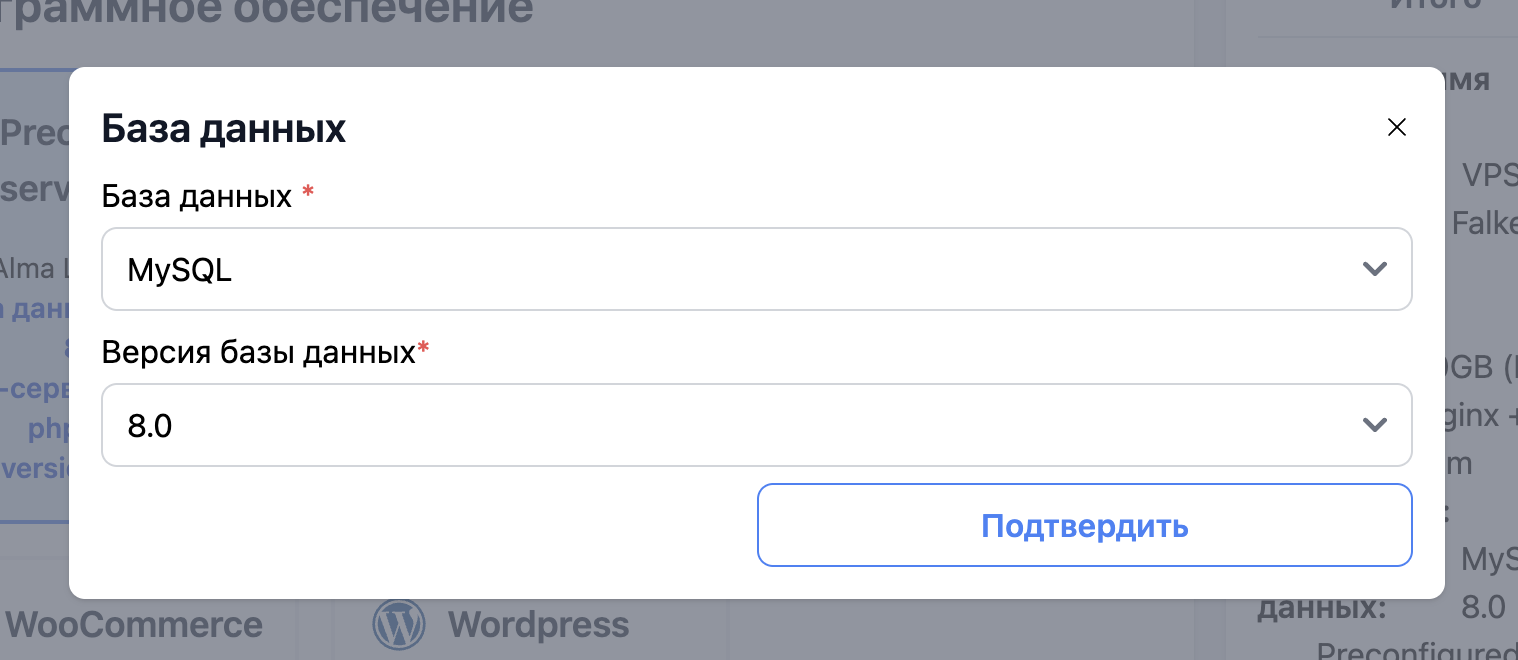Open the MySQL database type dropdown
The height and width of the screenshot is (660, 1518).
(757, 269)
